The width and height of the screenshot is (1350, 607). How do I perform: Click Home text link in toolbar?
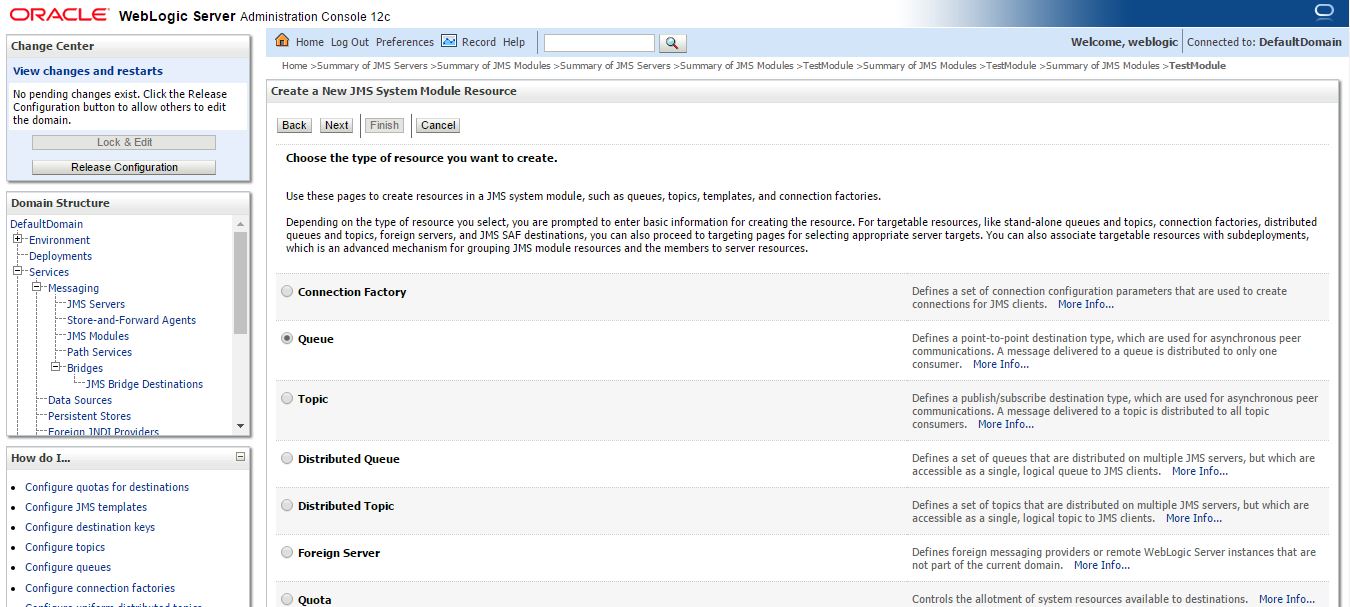coord(310,42)
